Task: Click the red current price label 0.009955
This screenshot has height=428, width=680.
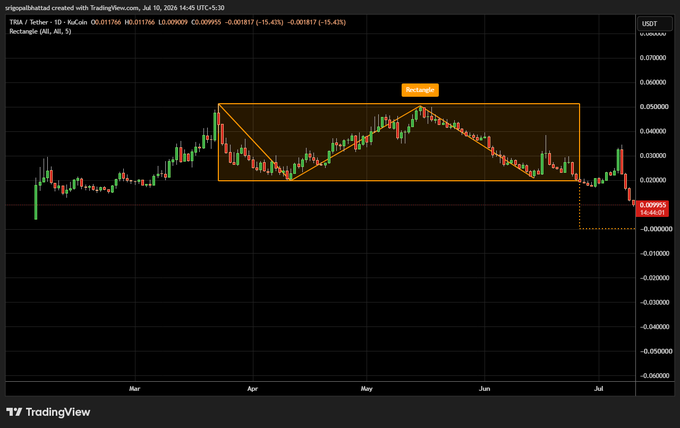Action: tap(653, 205)
